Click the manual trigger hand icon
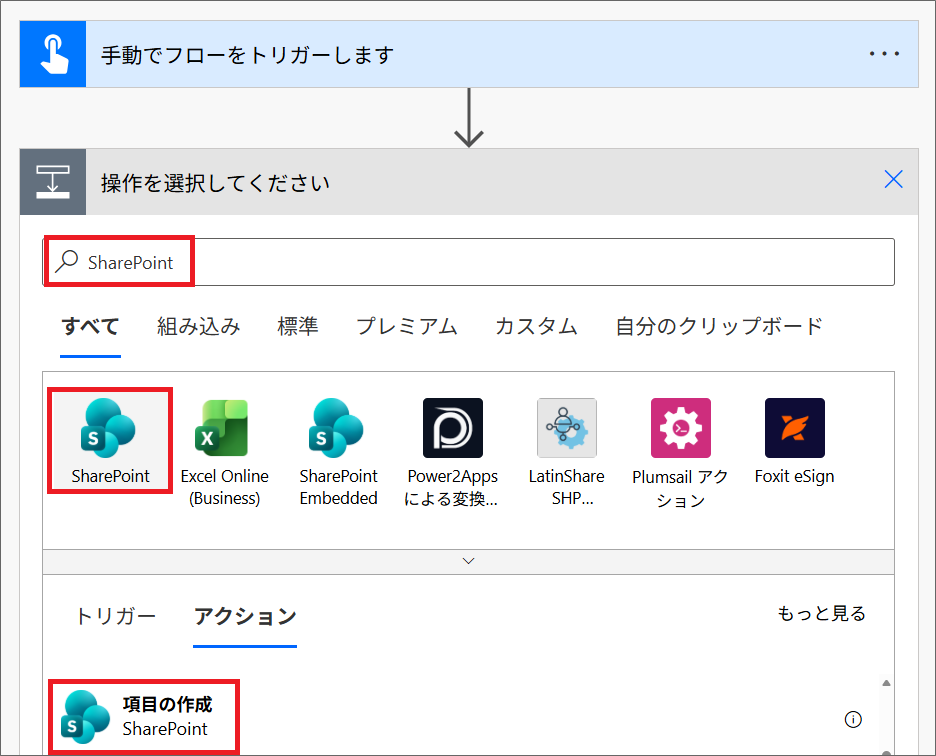Viewport: 936px width, 756px height. pos(53,54)
